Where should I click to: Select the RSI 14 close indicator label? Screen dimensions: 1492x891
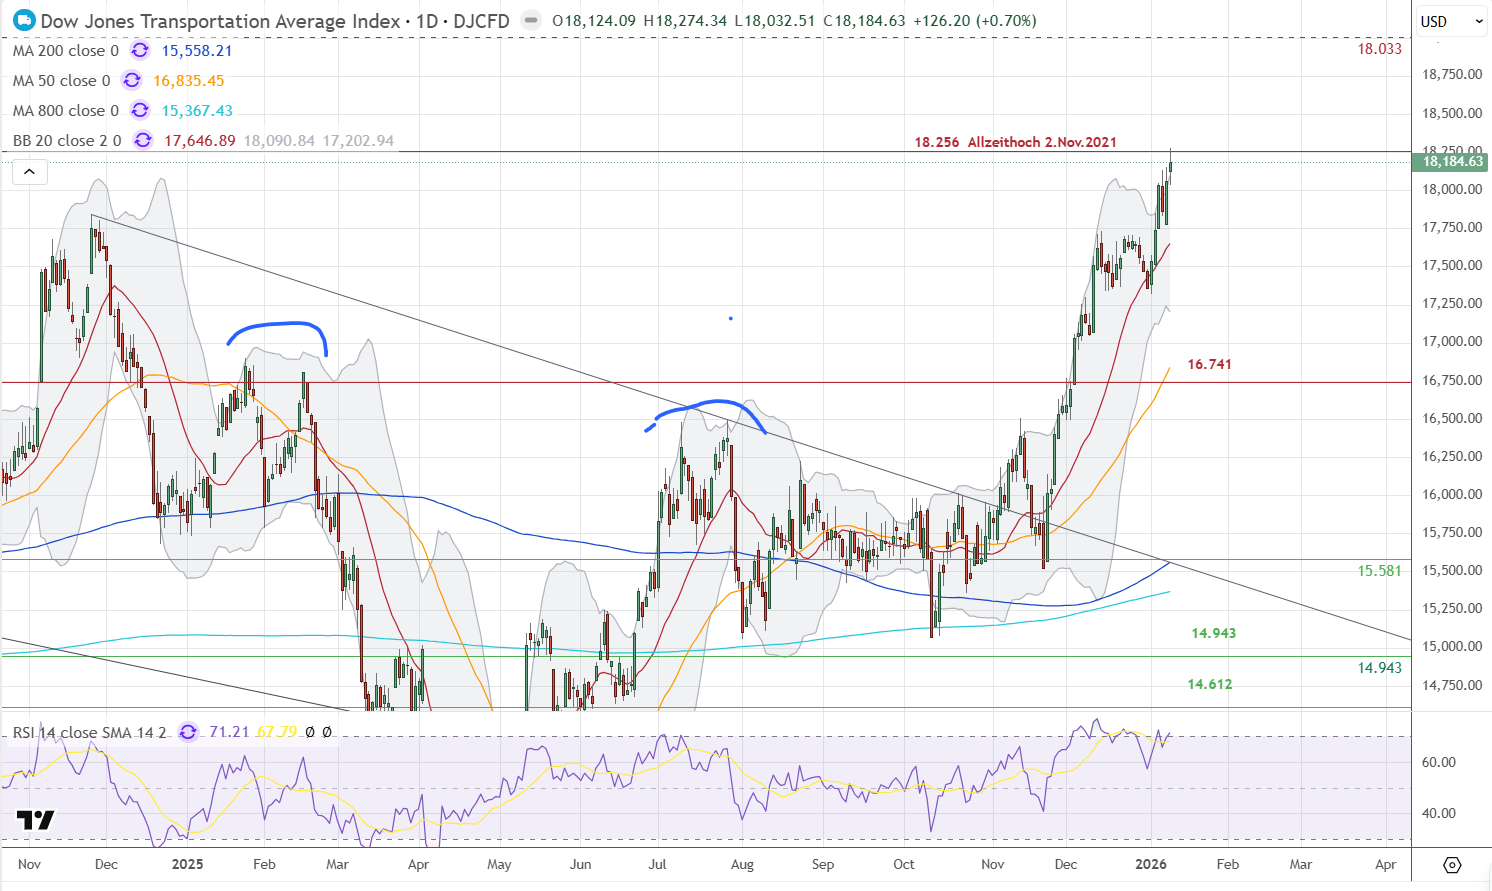(x=89, y=732)
